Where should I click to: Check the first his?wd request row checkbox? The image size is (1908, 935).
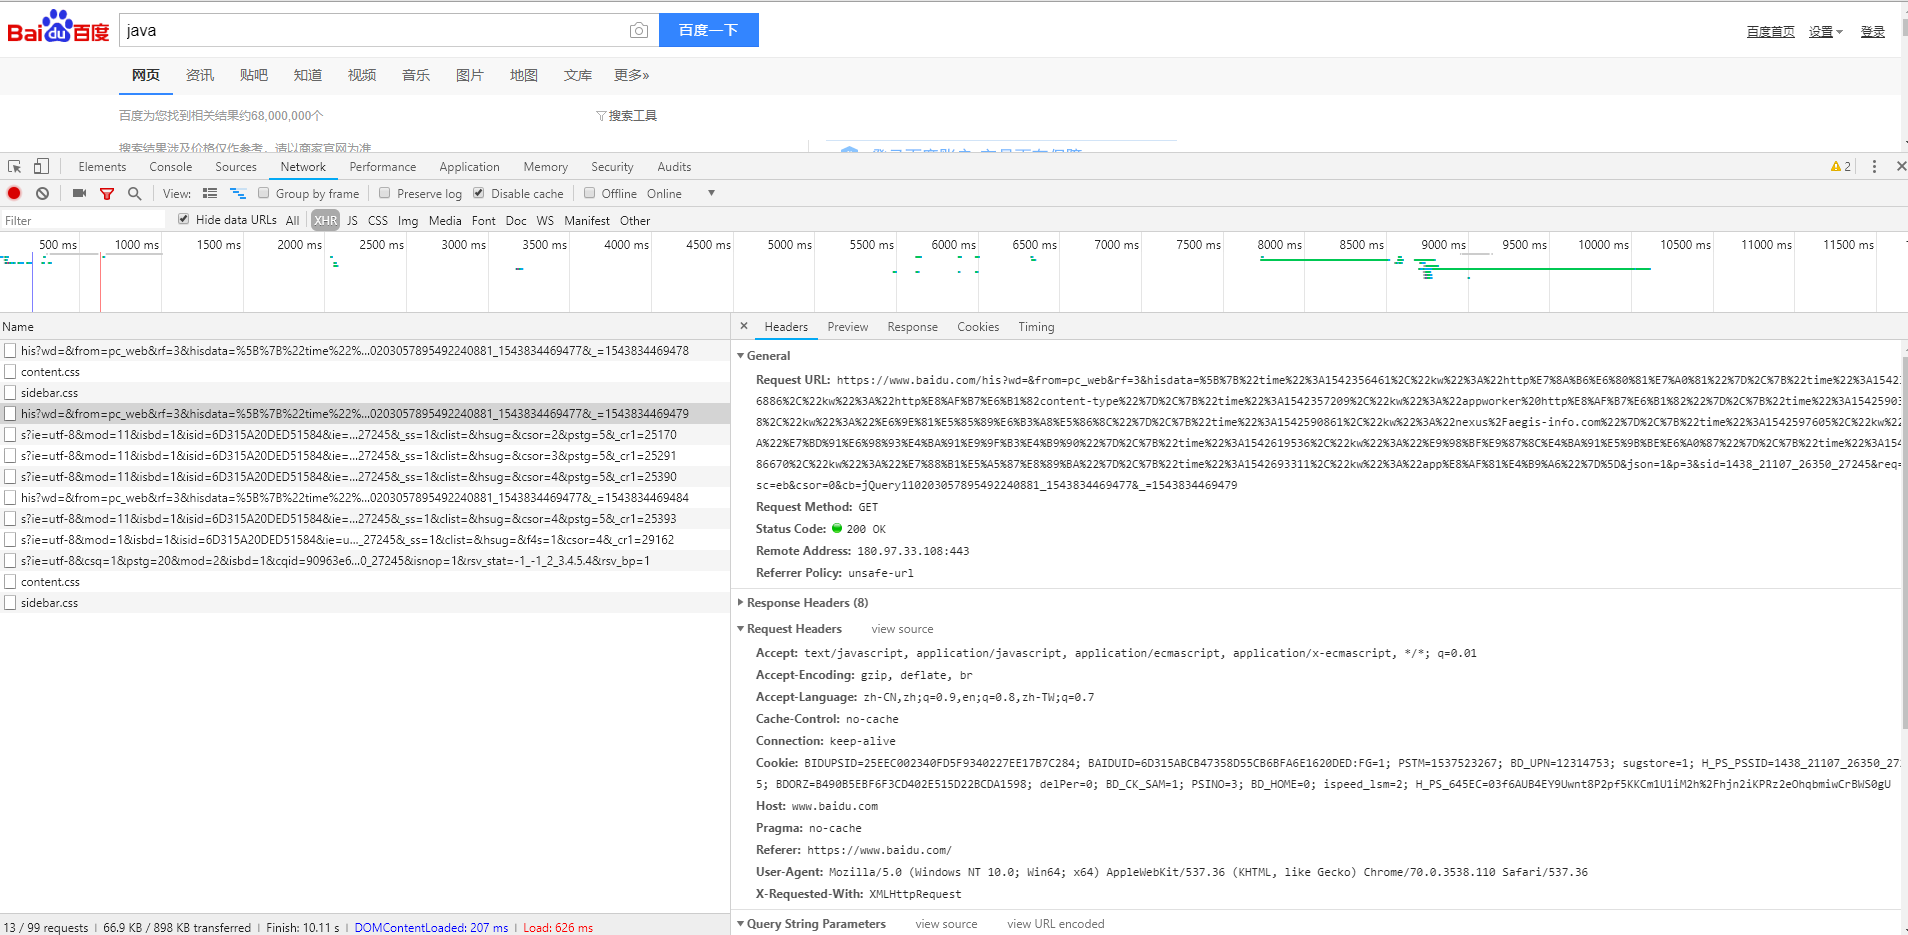(x=10, y=351)
